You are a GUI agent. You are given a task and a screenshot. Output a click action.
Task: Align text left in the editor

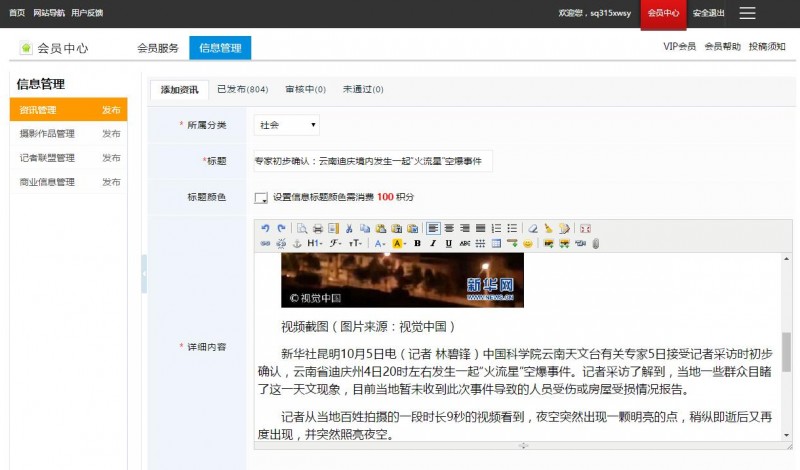click(433, 228)
